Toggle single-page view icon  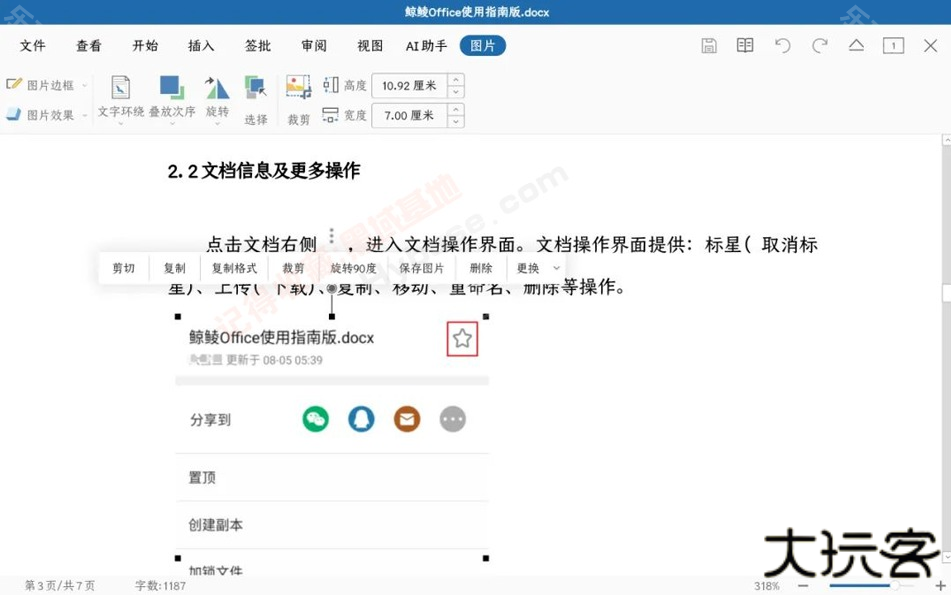click(893, 45)
